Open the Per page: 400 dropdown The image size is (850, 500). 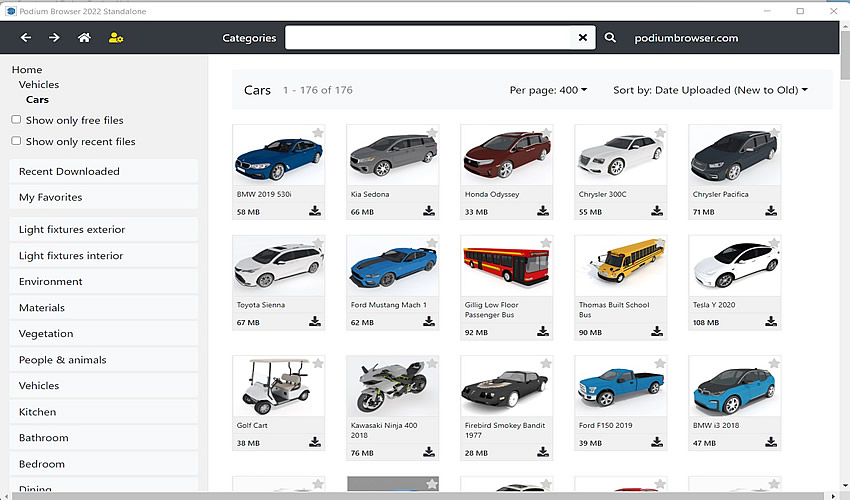click(548, 90)
